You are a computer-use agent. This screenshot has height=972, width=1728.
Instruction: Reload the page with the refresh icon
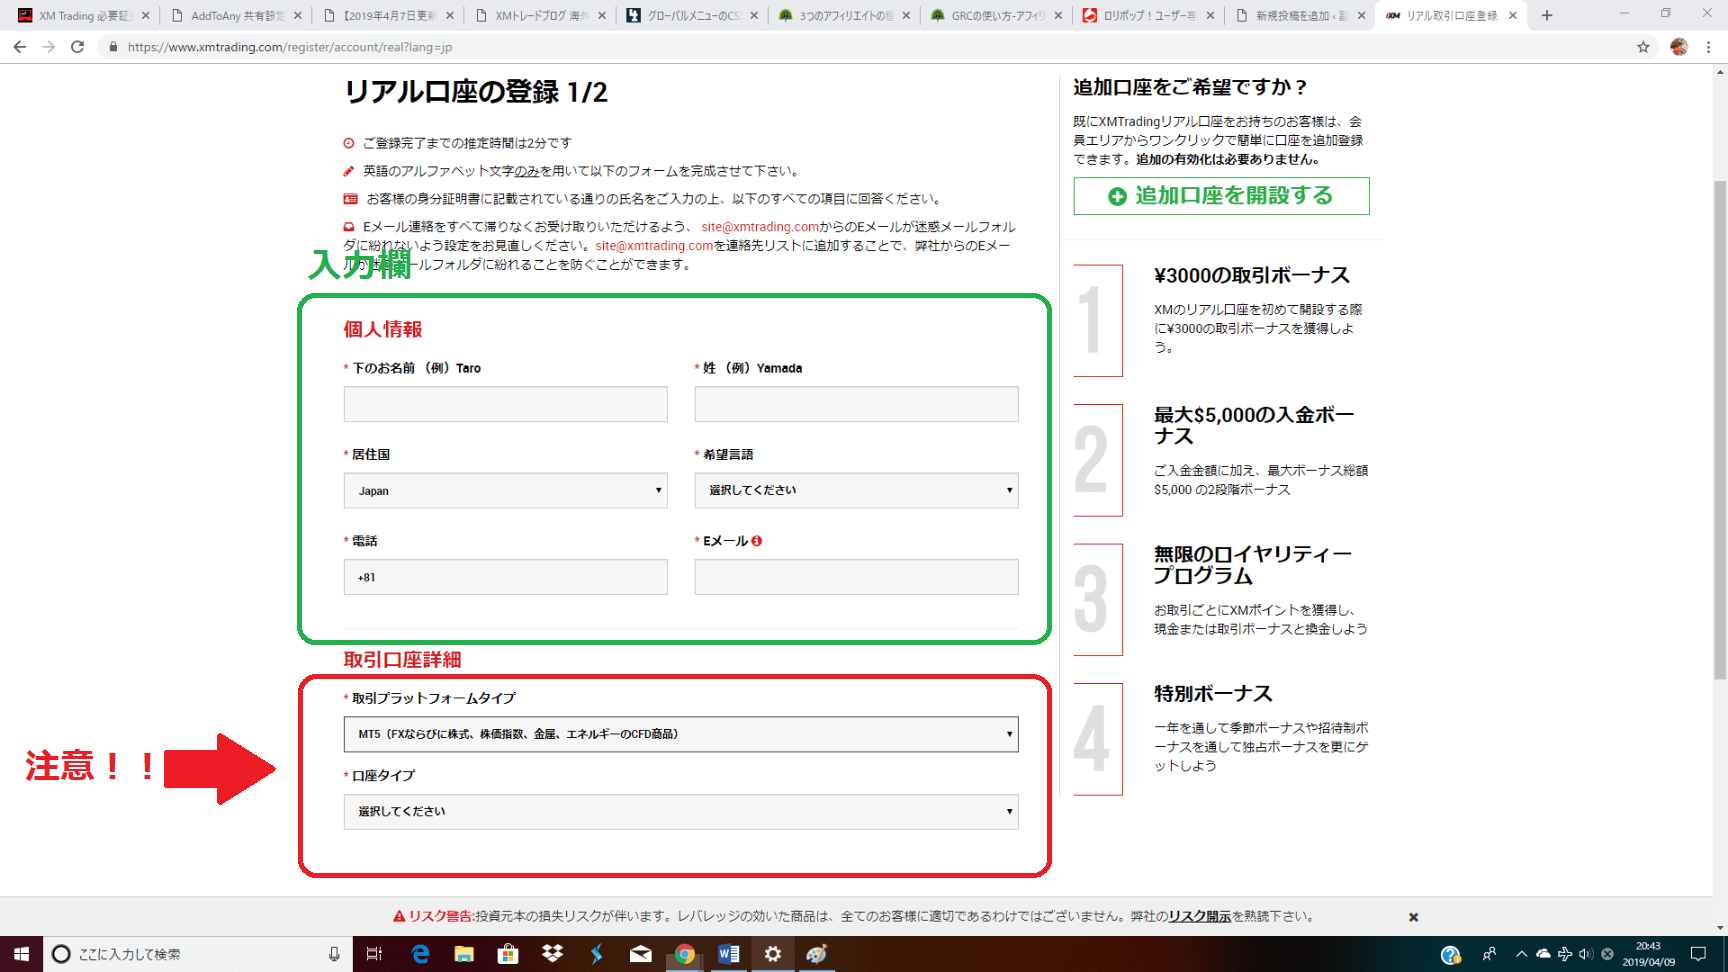(x=77, y=47)
